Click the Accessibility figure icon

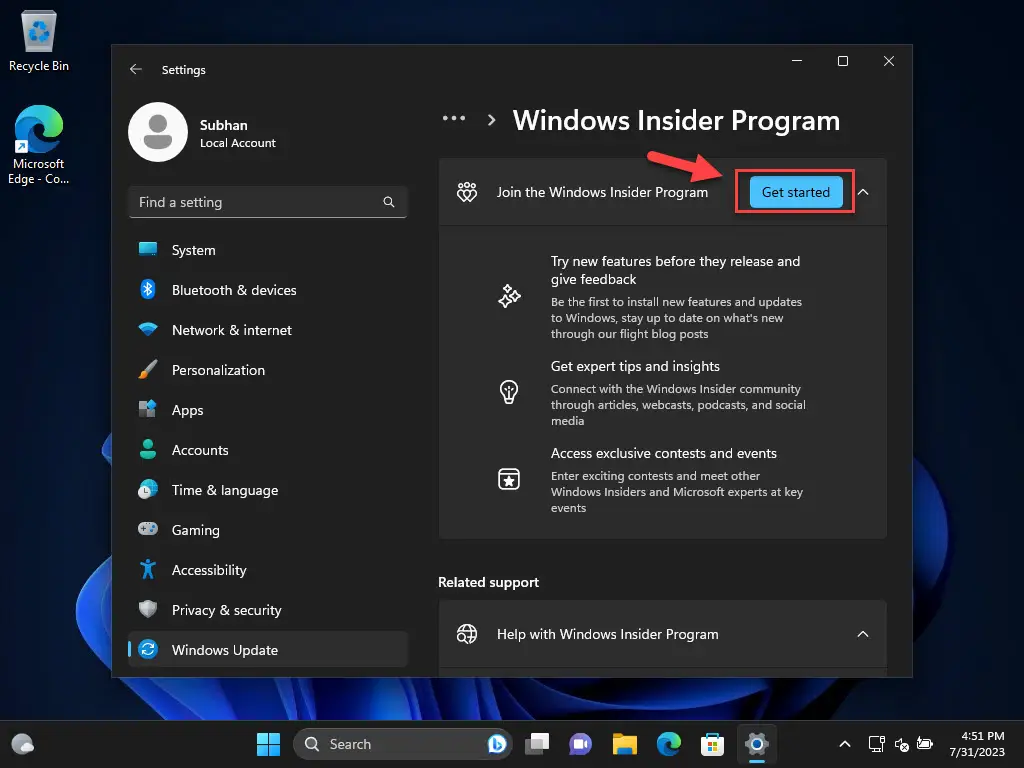point(148,569)
